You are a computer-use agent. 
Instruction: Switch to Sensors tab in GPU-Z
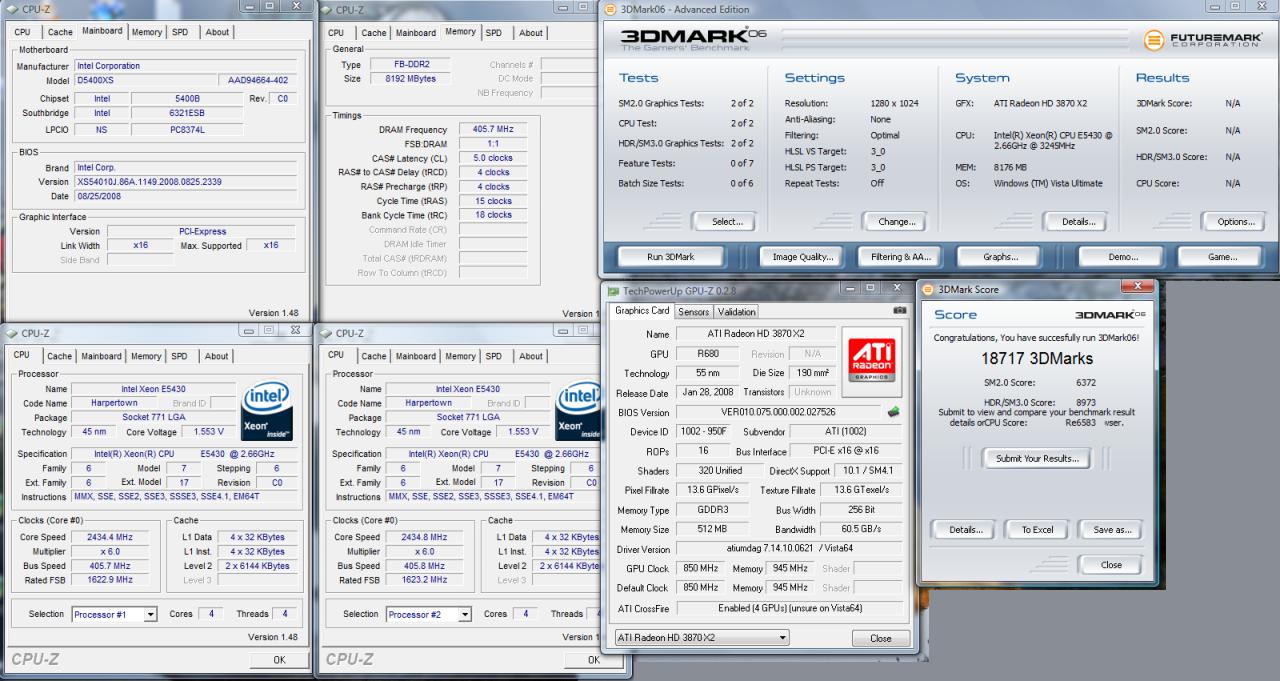click(x=694, y=312)
